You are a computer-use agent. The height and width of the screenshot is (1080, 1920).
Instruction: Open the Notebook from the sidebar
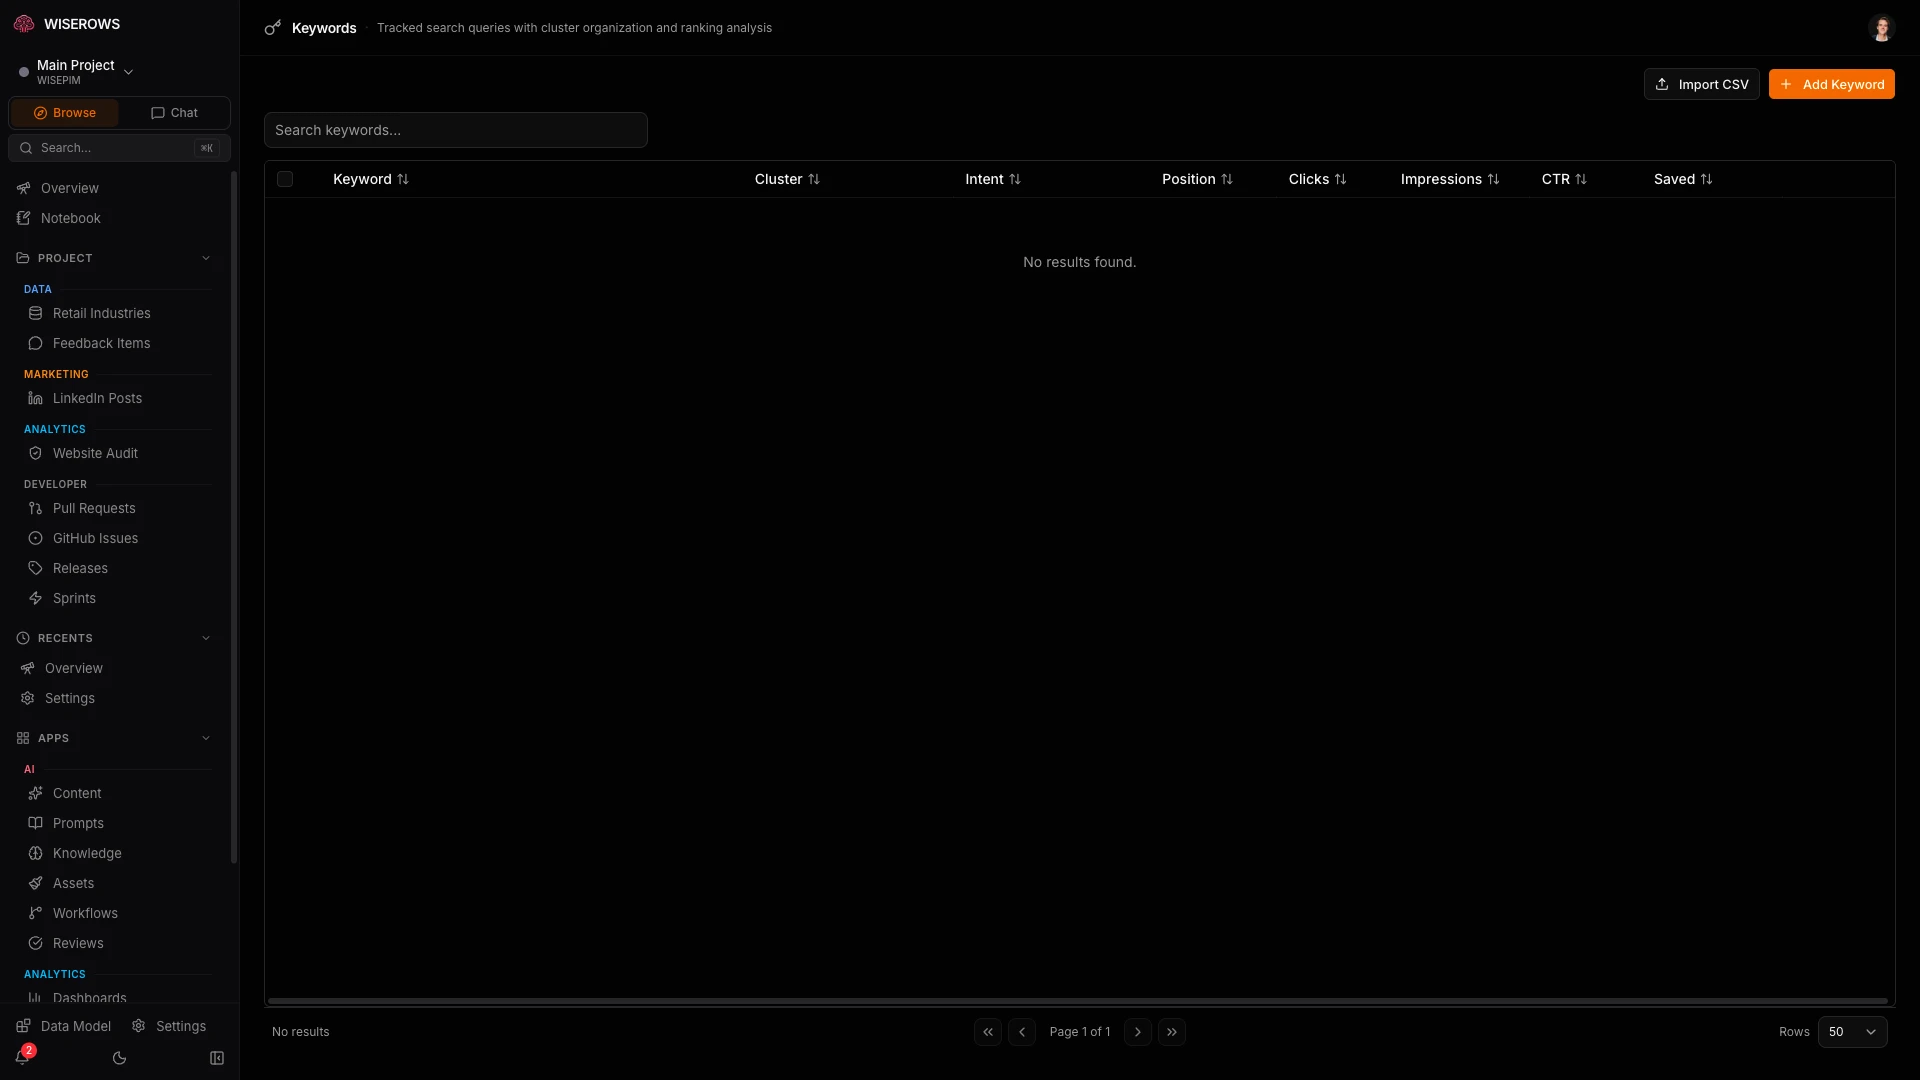[71, 218]
